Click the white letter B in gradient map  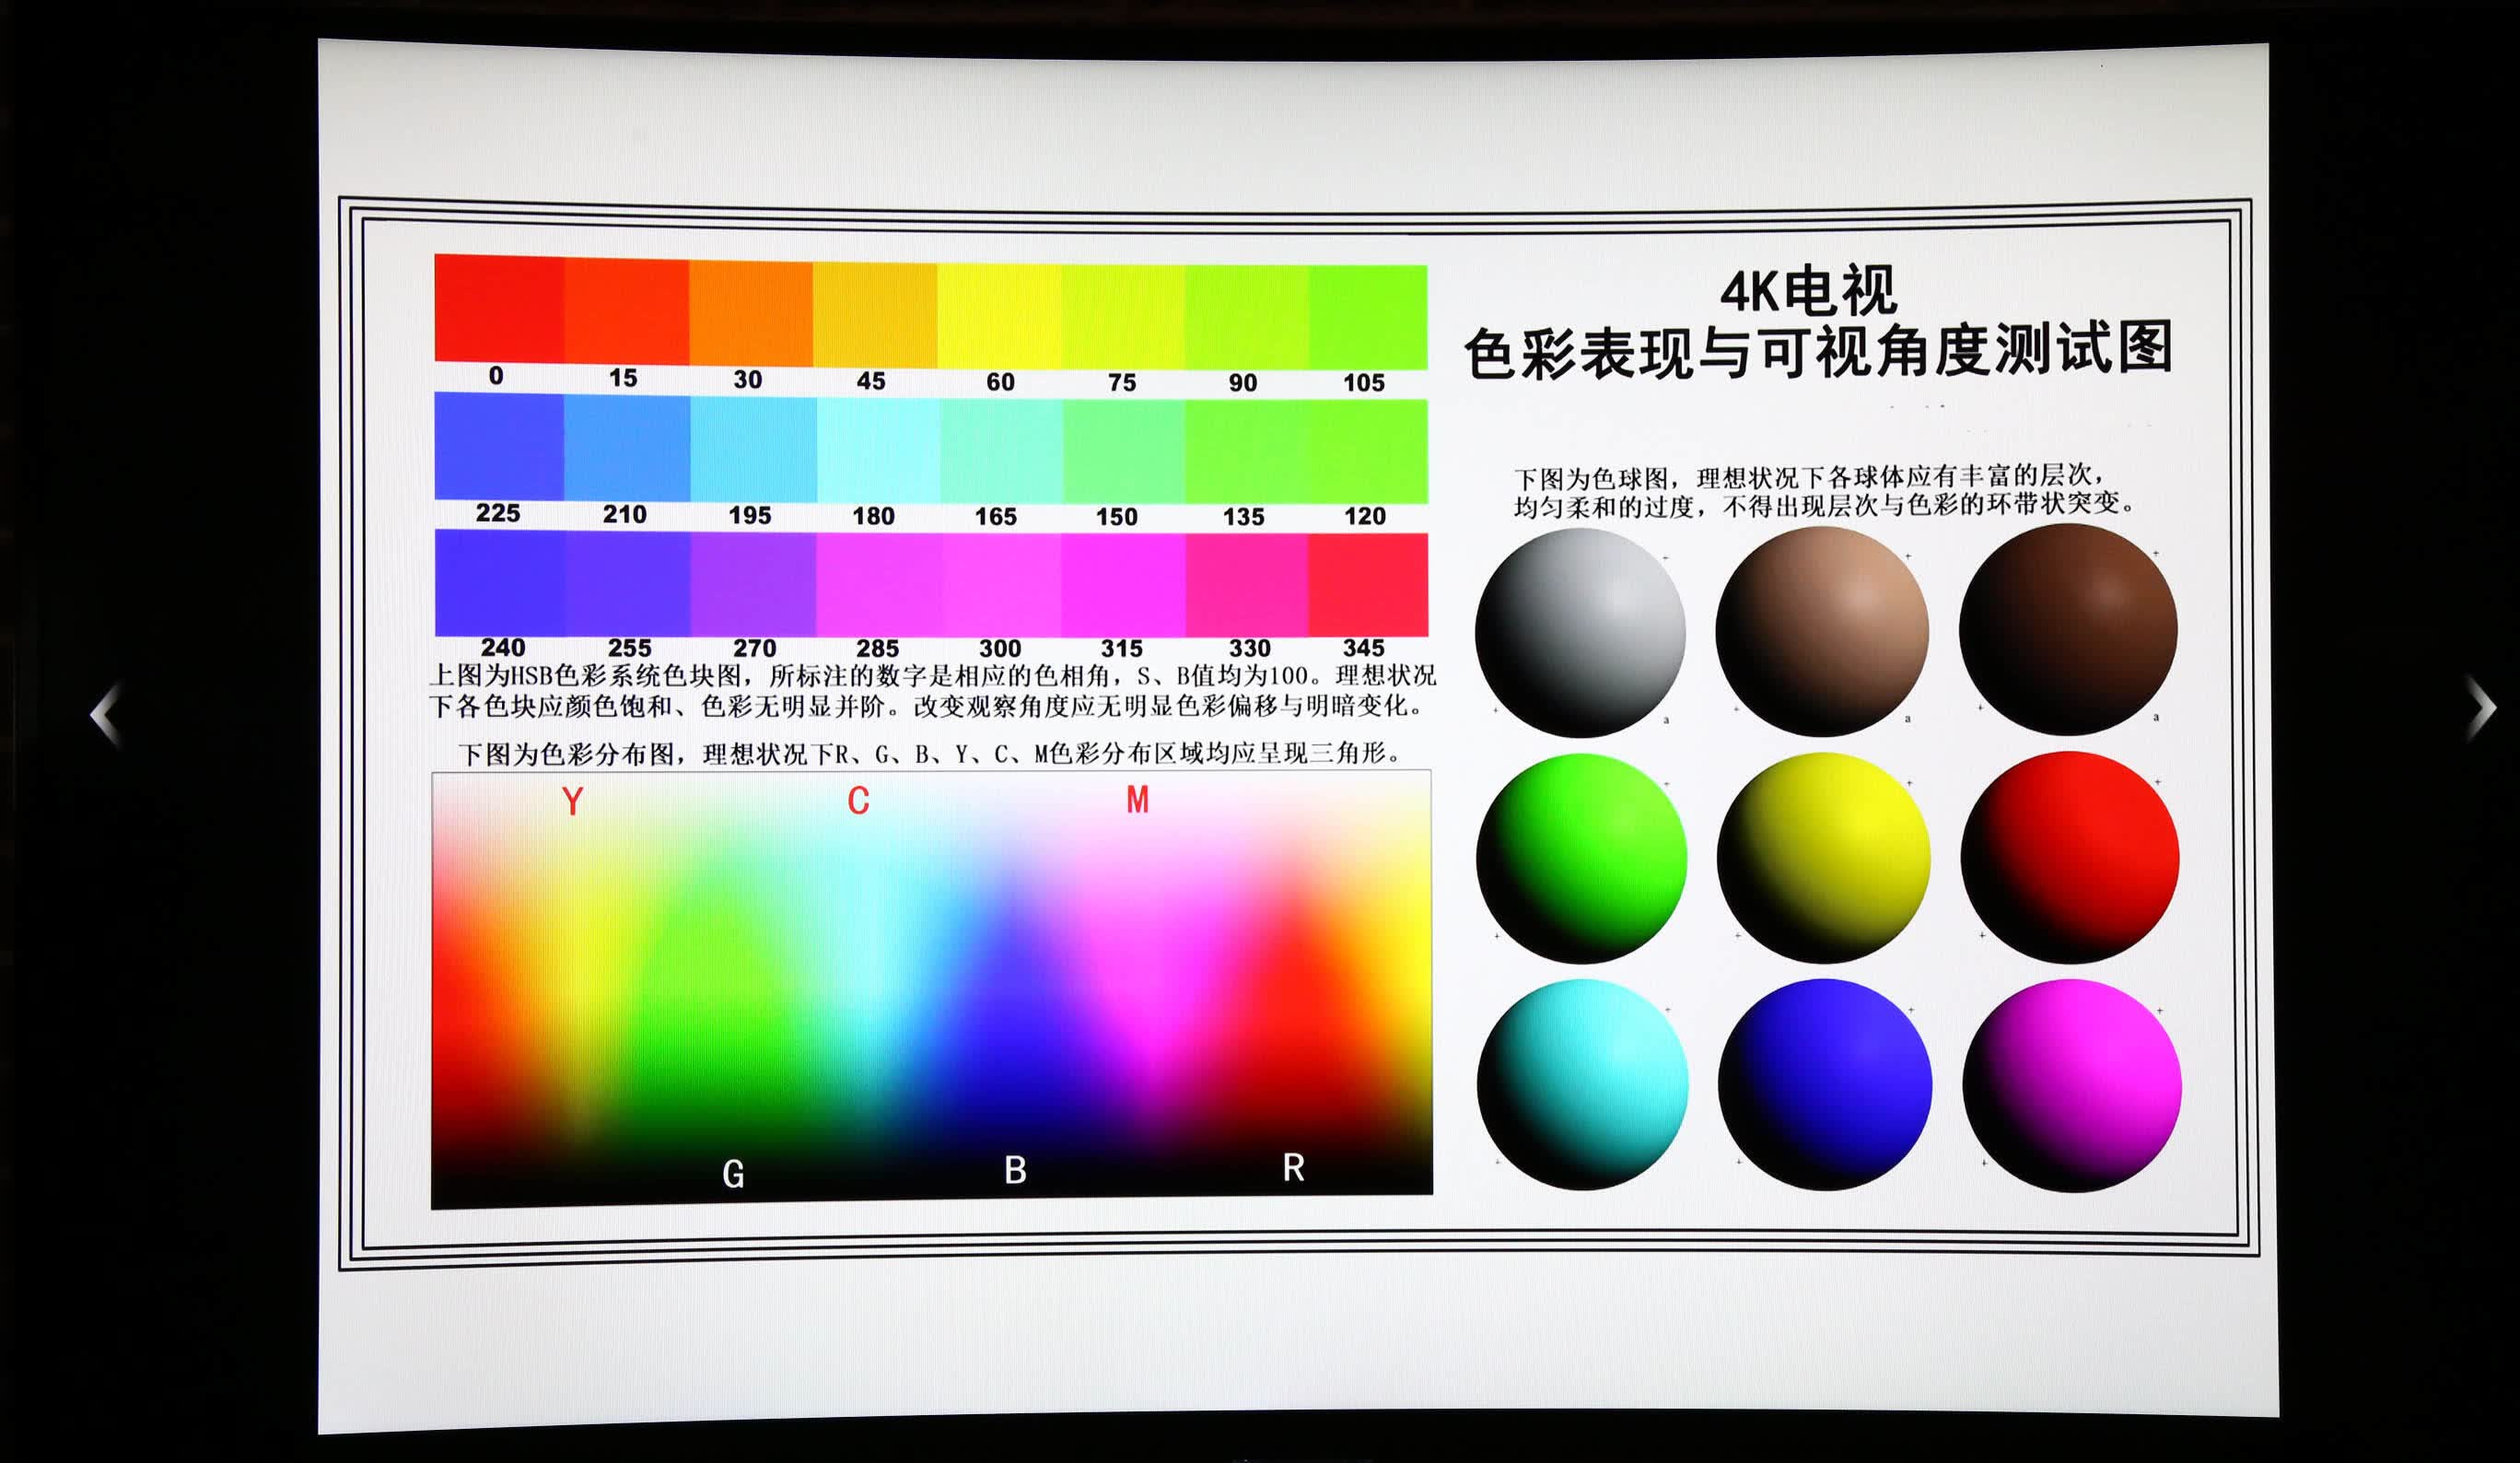[x=1015, y=1170]
